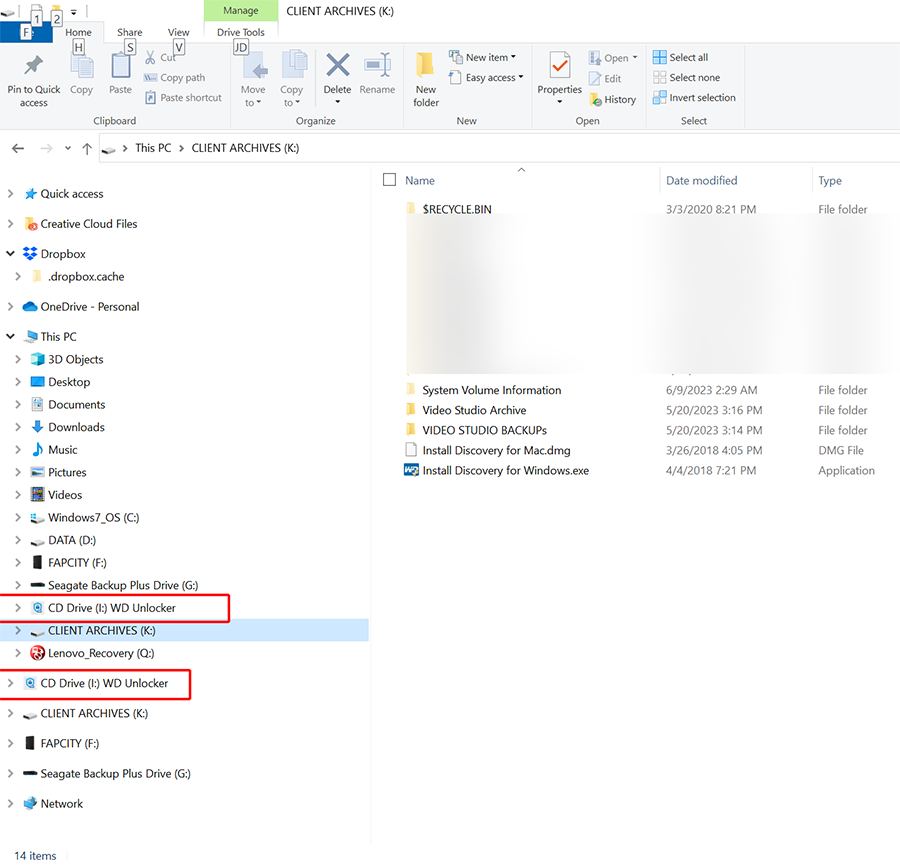Click the Manage contextual tab
900x866 pixels.
240,11
